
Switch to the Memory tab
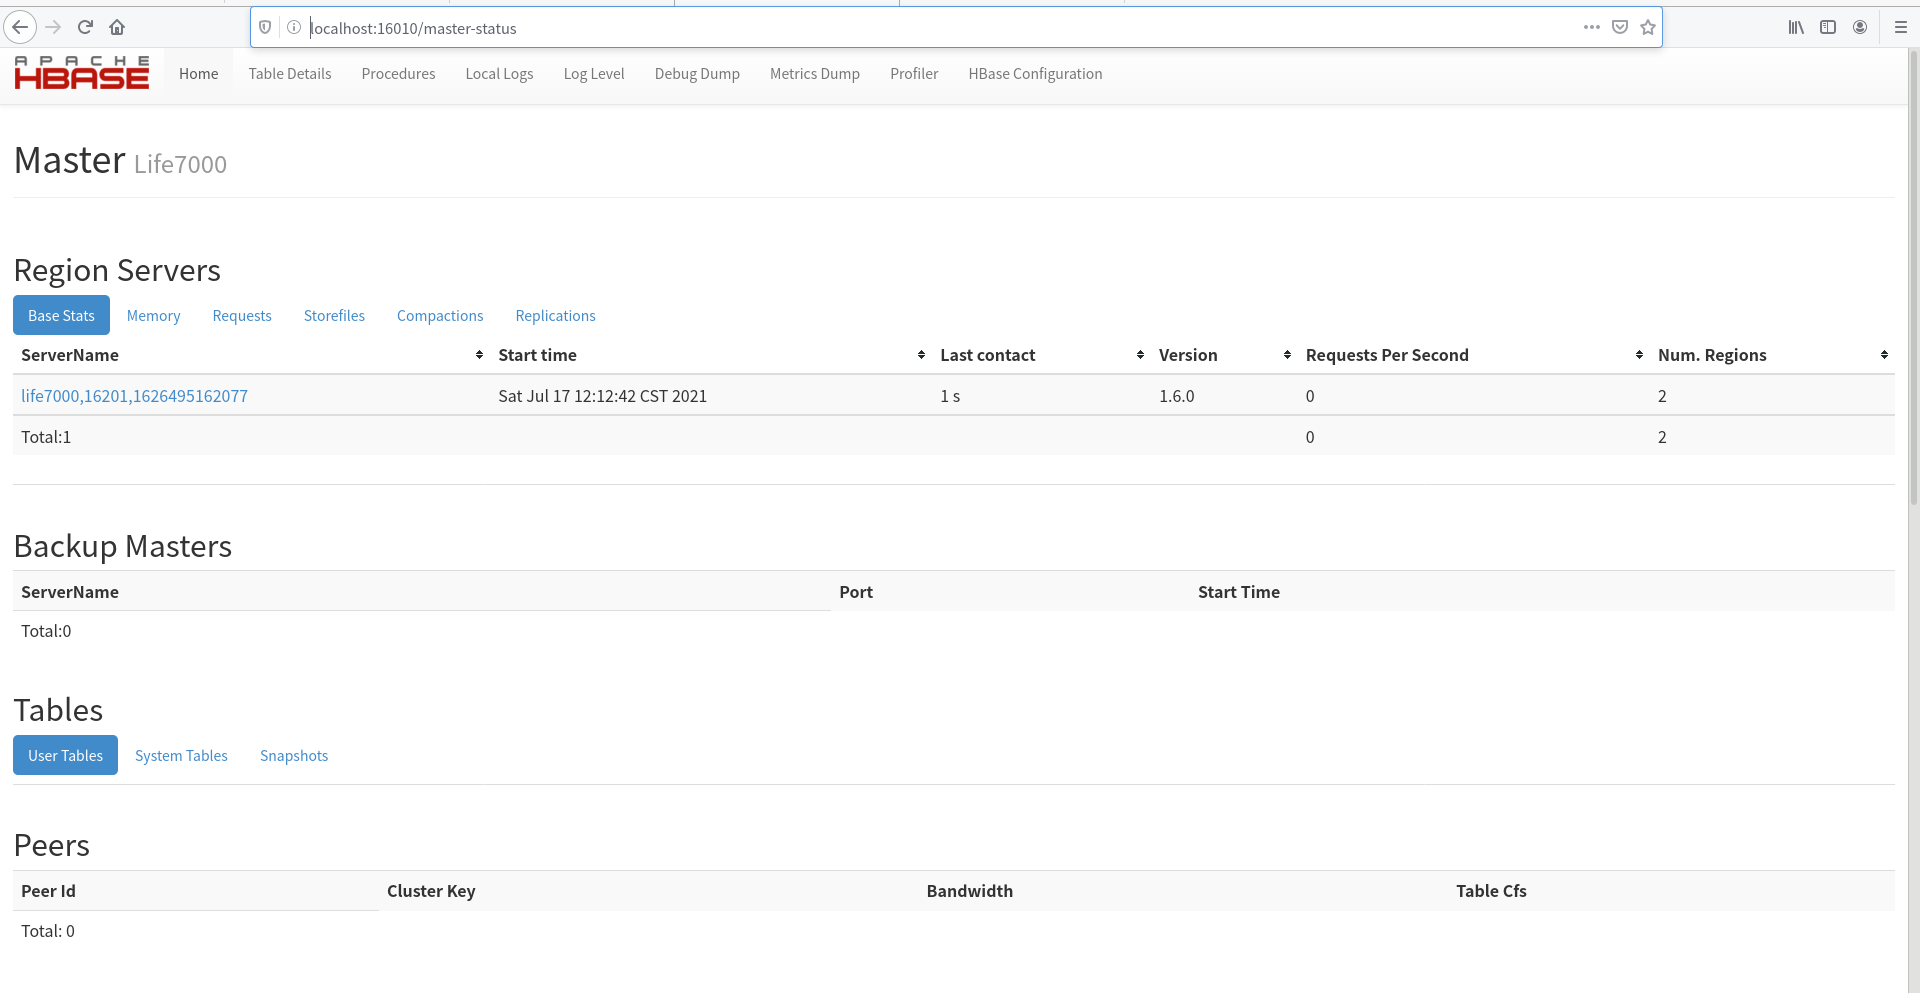point(153,315)
